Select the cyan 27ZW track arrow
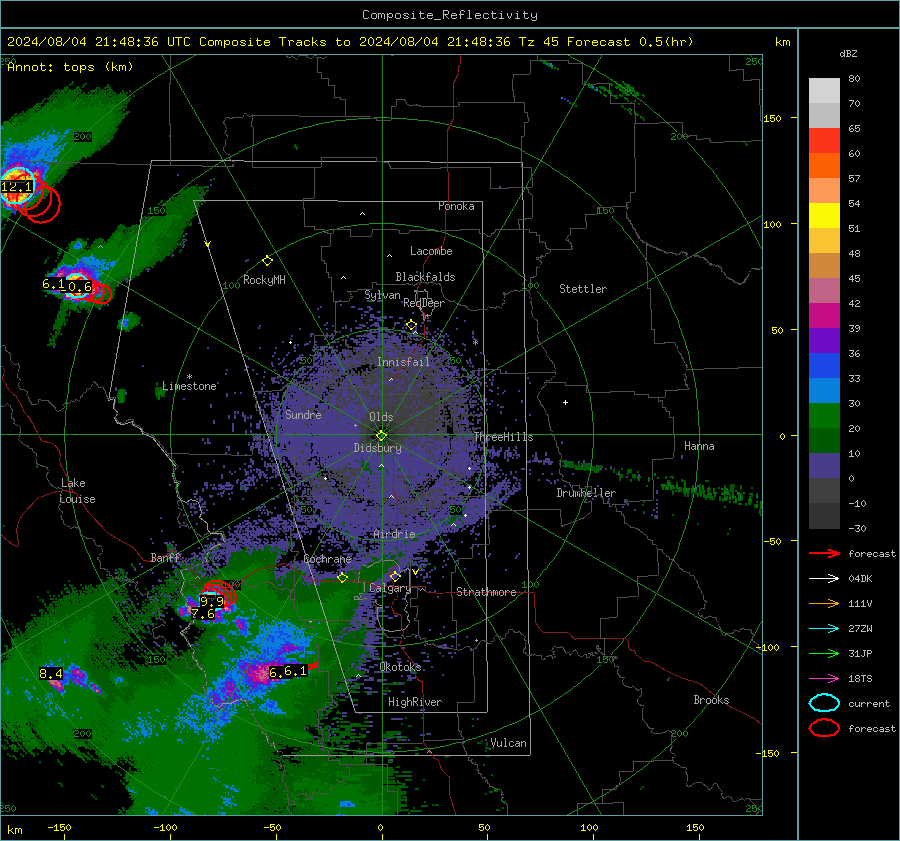 click(824, 629)
